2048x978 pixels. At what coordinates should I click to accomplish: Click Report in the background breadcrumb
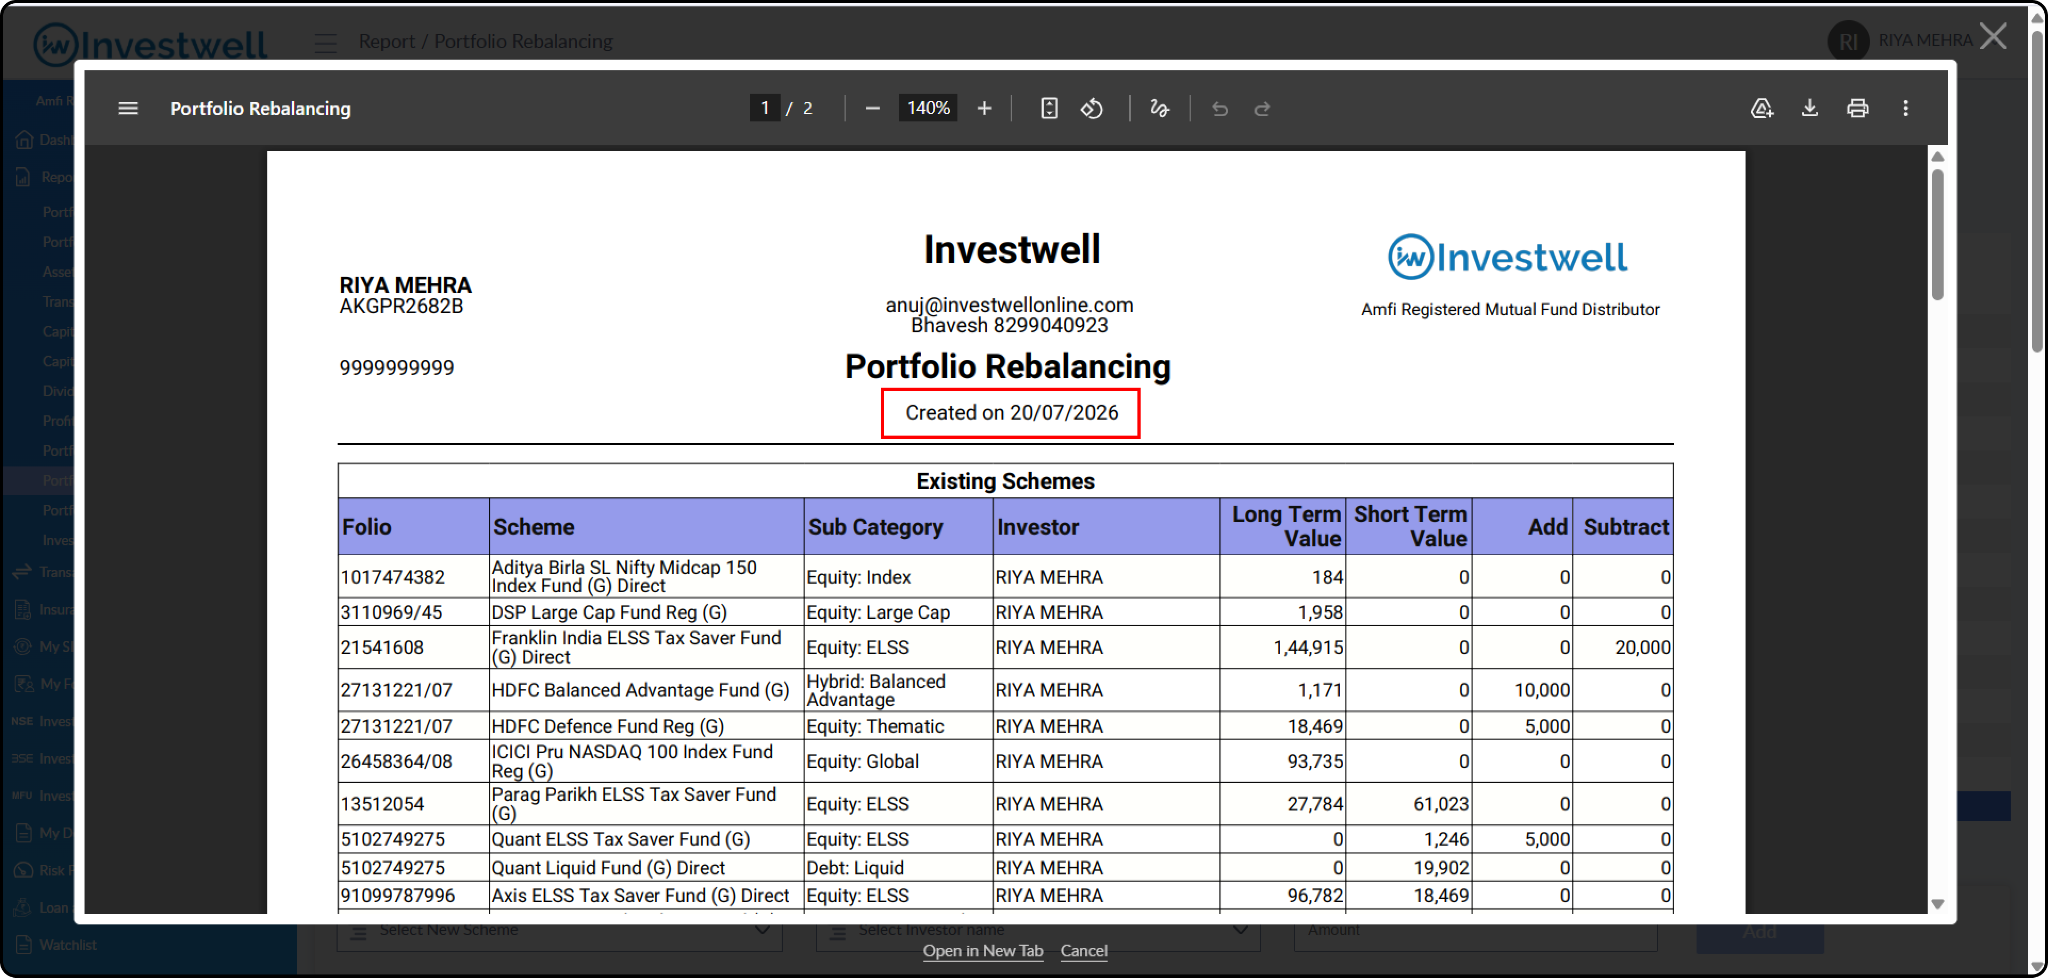pyautogui.click(x=387, y=41)
